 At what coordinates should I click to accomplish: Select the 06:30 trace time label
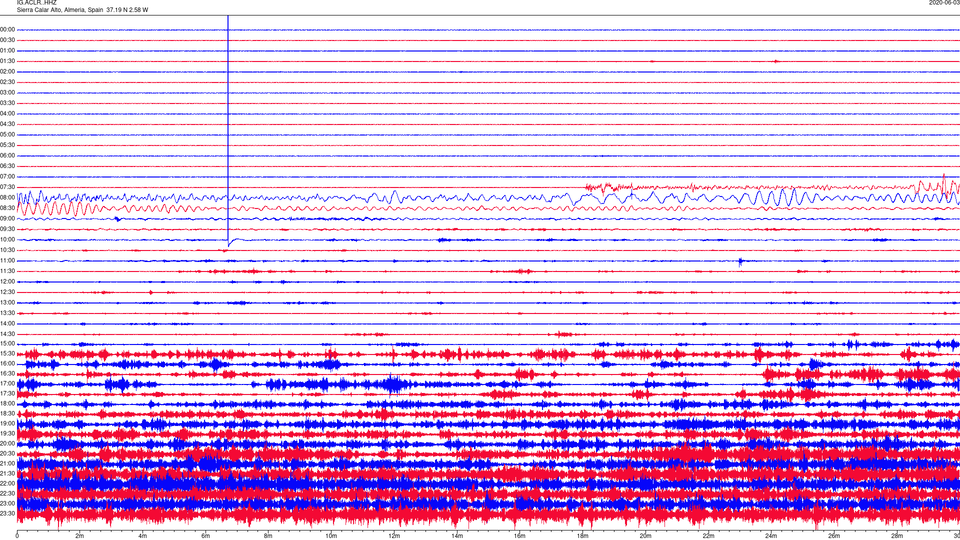[x=7, y=166]
